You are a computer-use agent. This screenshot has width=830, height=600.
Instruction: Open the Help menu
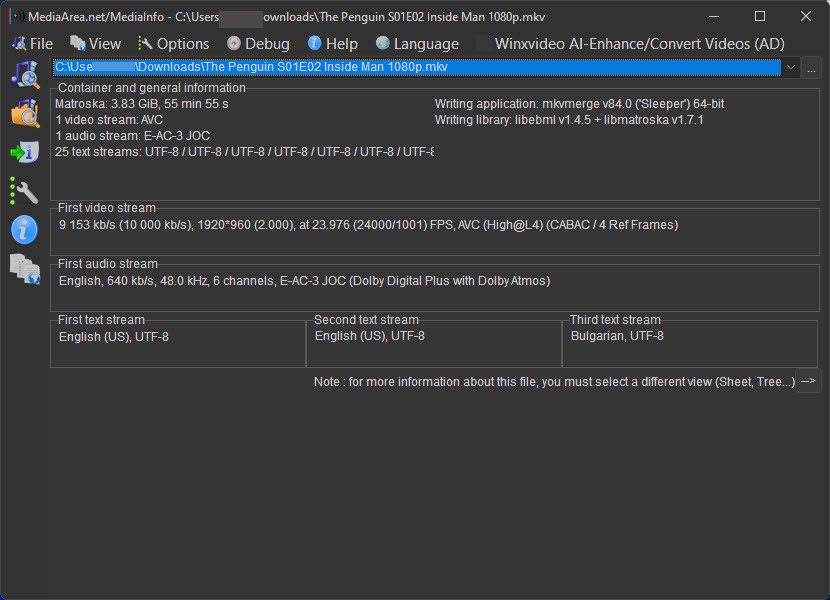pyautogui.click(x=332, y=44)
